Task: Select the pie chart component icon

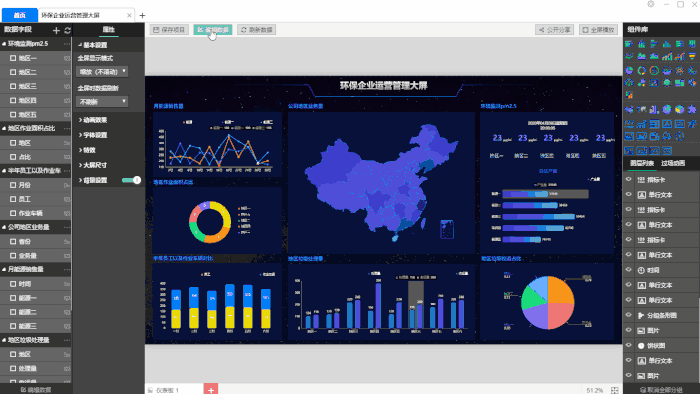Action: pos(629,70)
